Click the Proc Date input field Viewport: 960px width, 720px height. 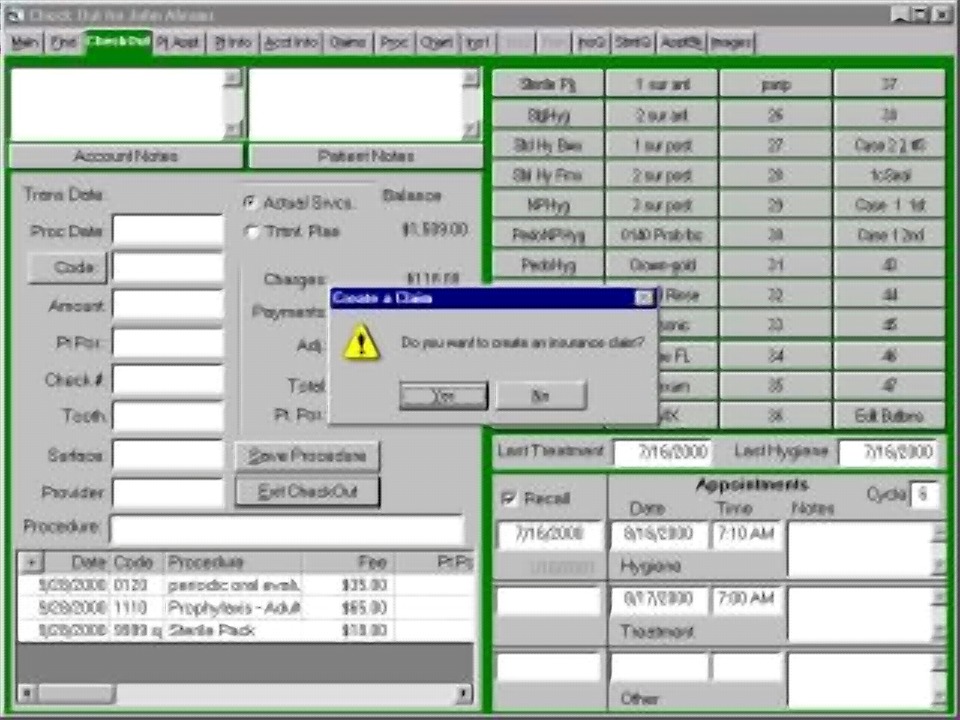(x=168, y=231)
